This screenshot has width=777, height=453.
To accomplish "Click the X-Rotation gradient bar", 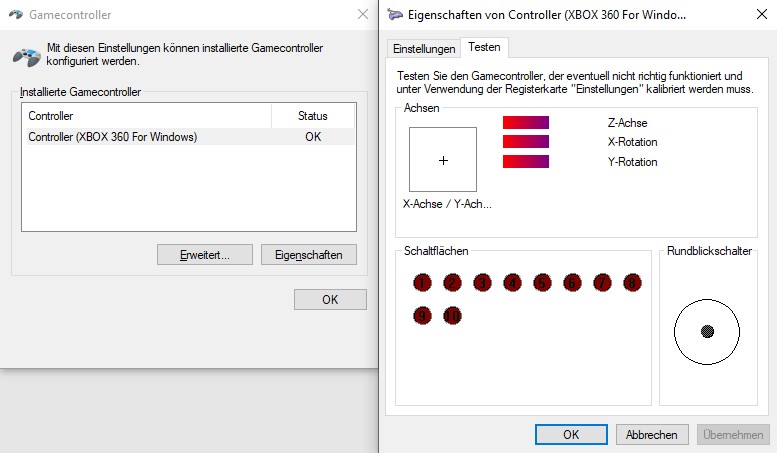I will (x=526, y=142).
